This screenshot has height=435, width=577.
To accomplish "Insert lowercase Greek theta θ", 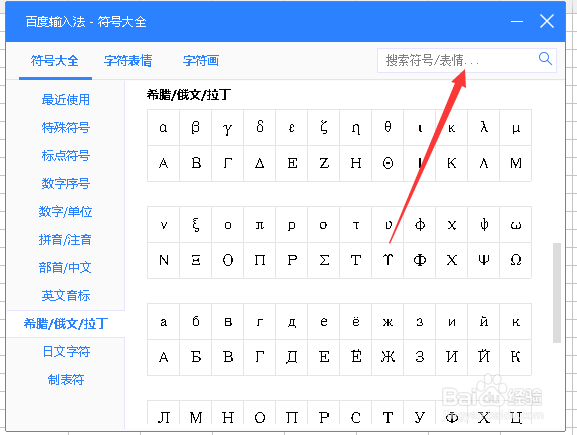I will click(x=387, y=127).
